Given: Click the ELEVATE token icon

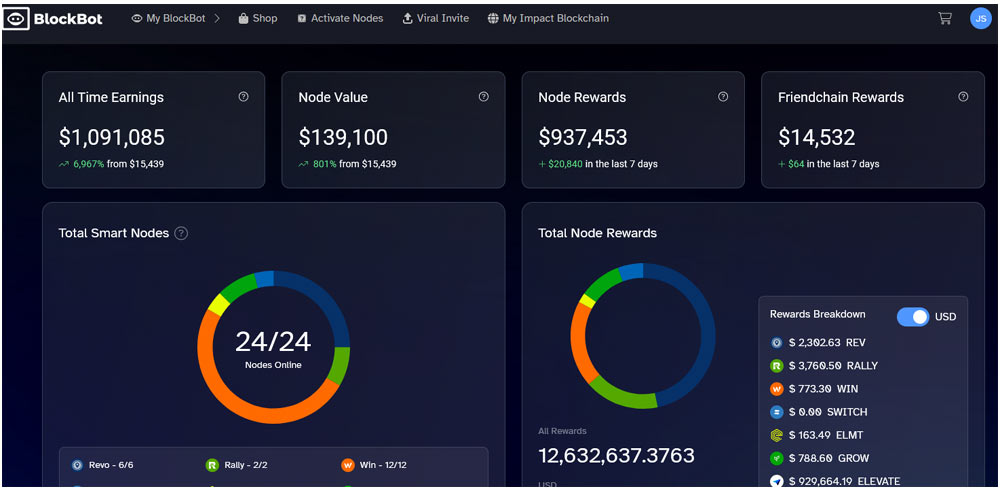Looking at the screenshot, I should tap(776, 481).
